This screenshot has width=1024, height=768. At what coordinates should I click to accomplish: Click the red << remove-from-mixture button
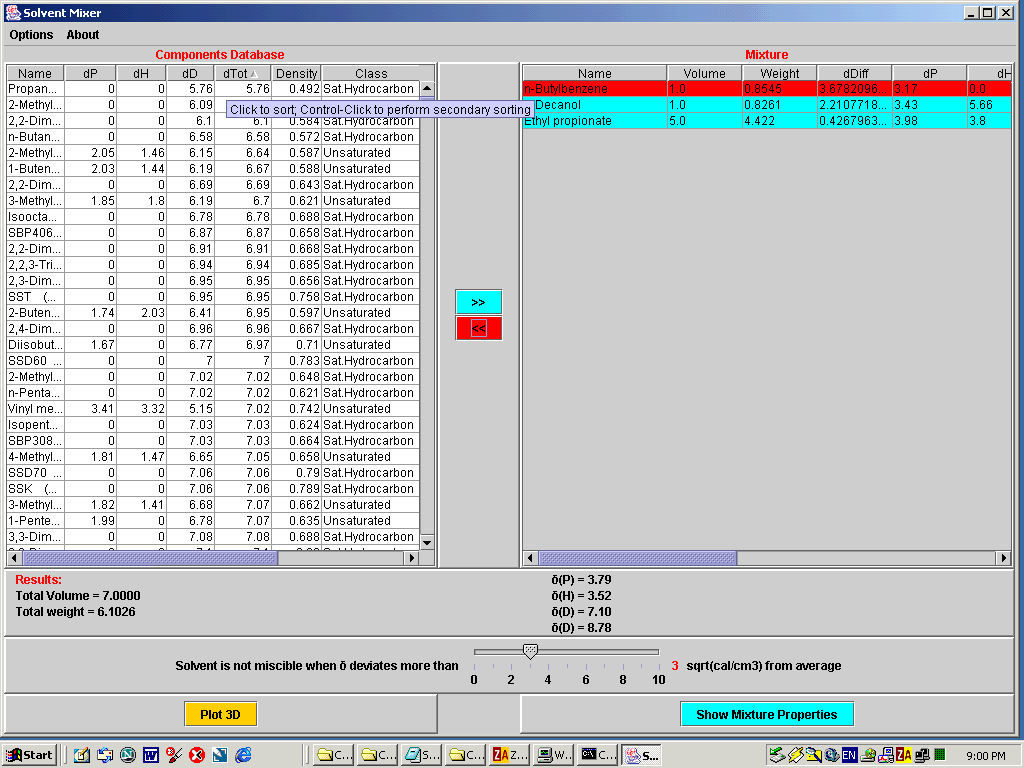478,328
